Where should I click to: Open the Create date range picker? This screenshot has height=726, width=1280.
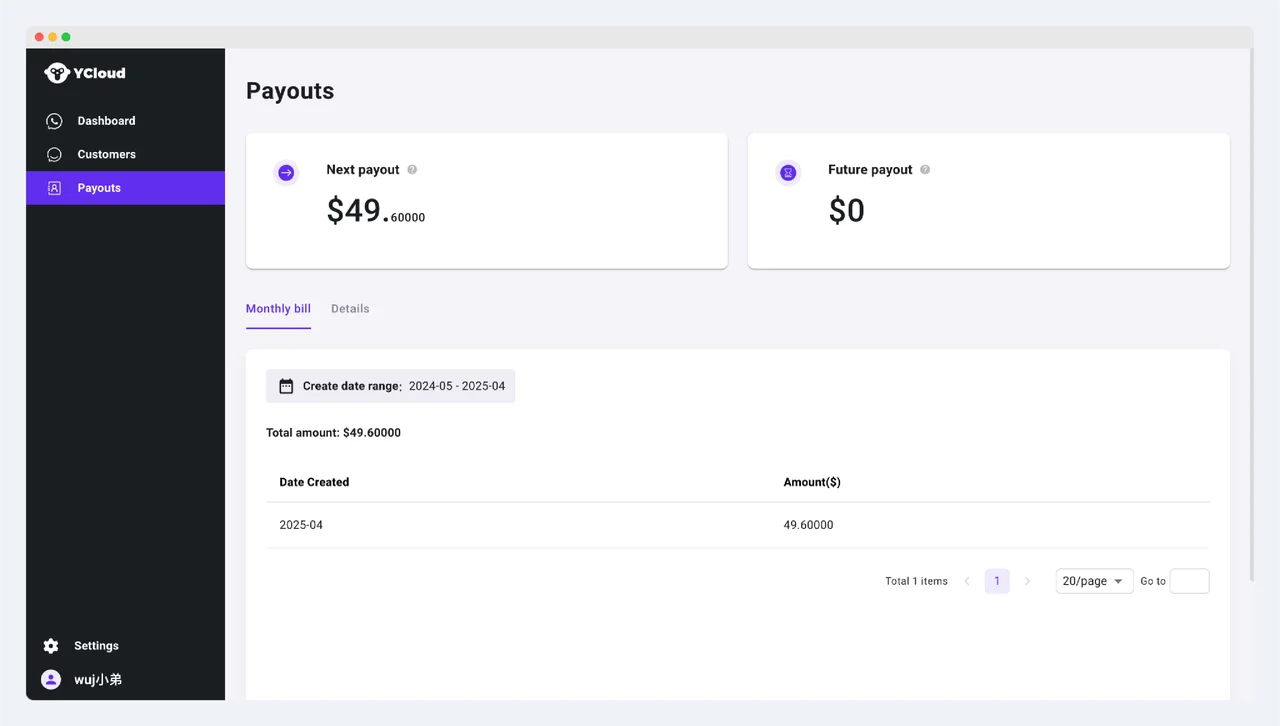click(390, 386)
